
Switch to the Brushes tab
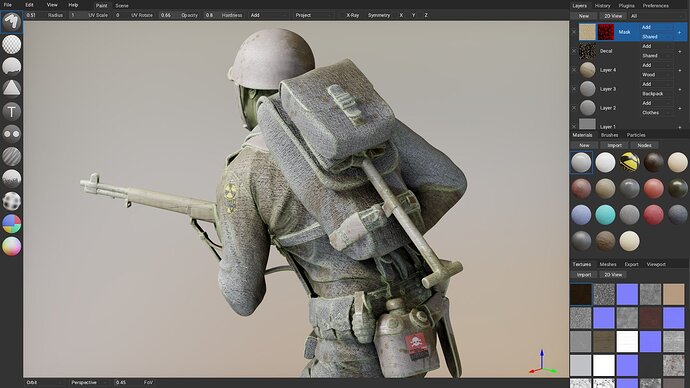[609, 135]
